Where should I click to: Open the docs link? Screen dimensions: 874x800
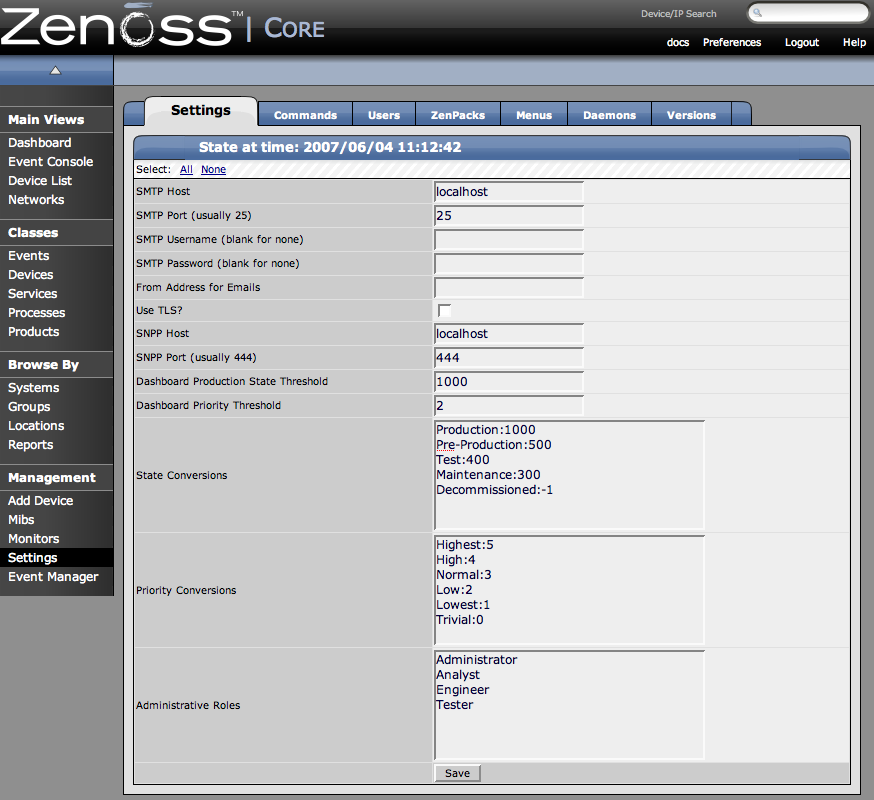pos(678,42)
